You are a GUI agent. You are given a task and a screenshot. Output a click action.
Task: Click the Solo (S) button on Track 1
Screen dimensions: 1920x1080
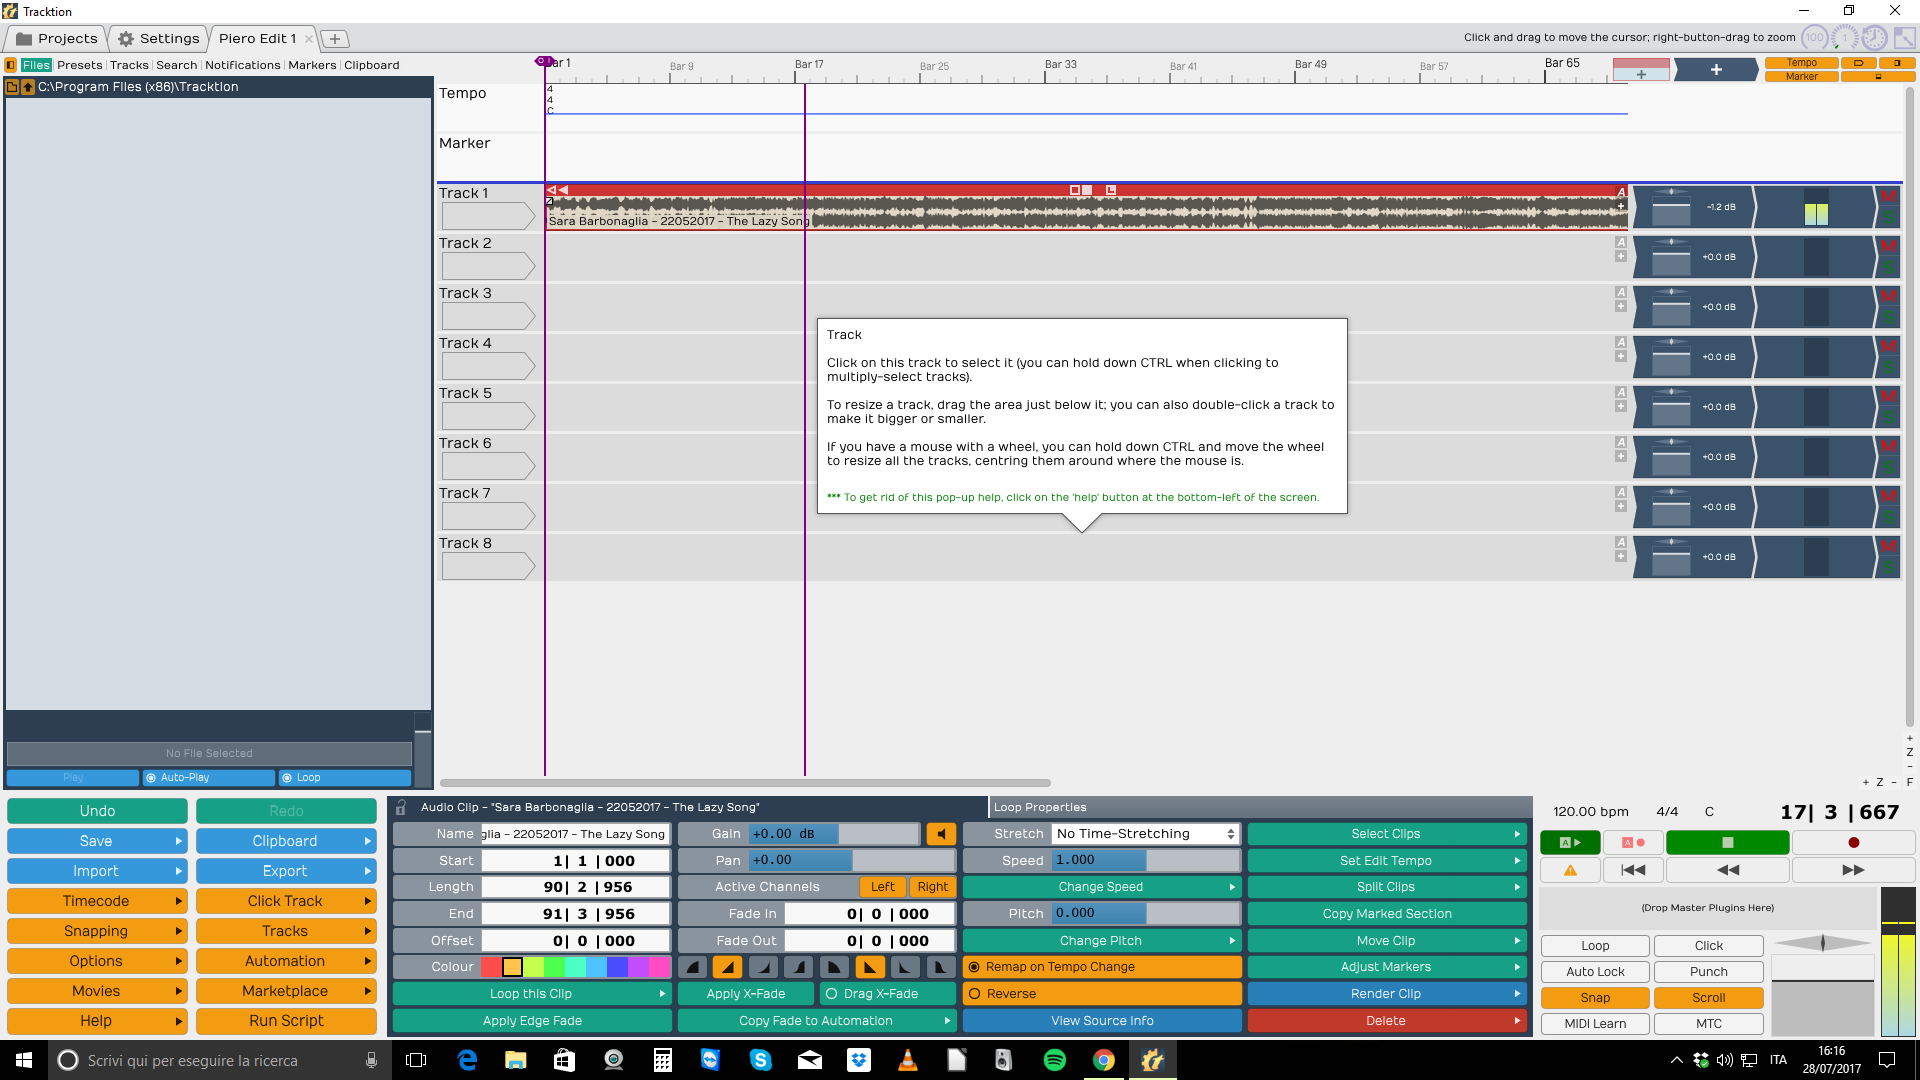click(1888, 217)
